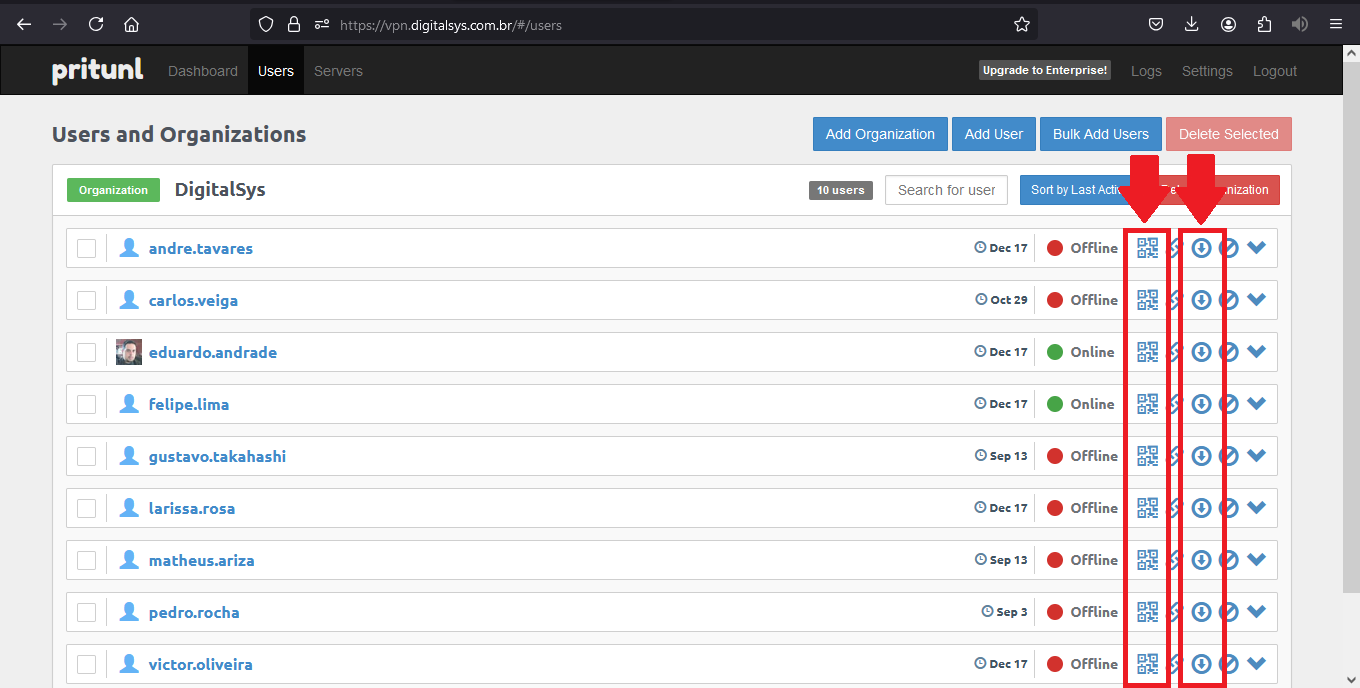Expand details for andre.tavares
Image resolution: width=1360 pixels, height=688 pixels.
click(1257, 248)
